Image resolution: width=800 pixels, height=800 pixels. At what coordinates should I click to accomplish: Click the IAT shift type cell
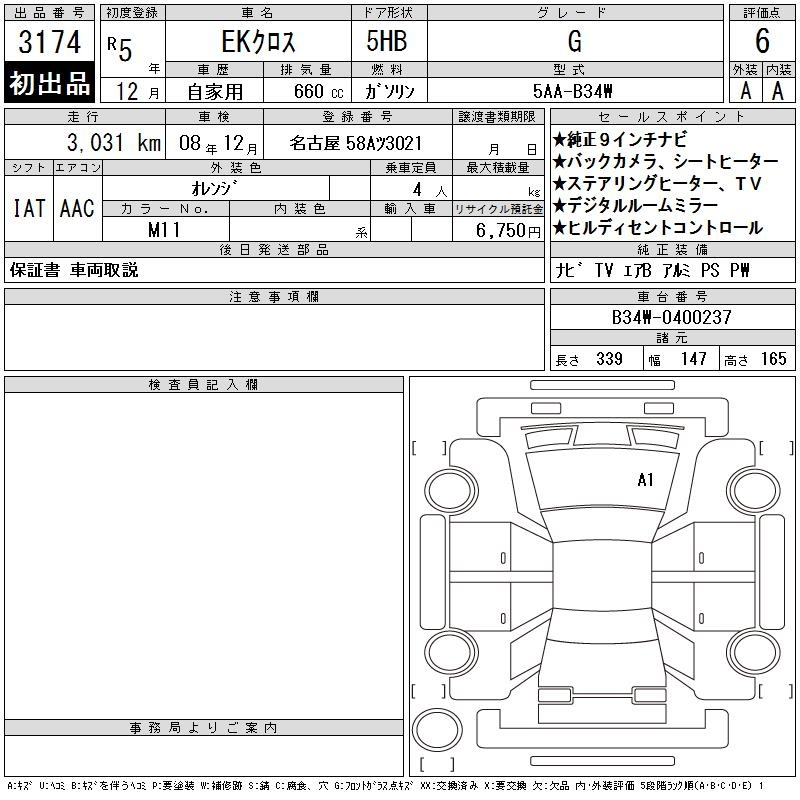point(28,208)
